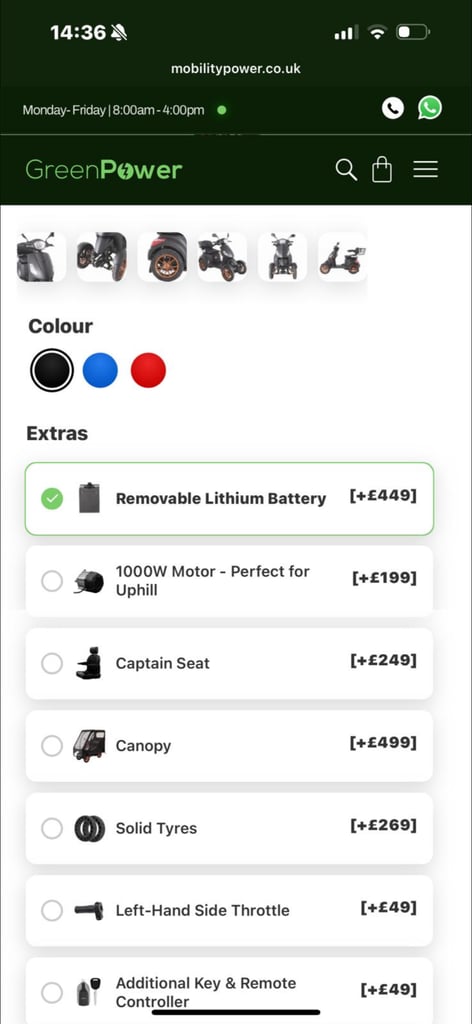
Task: Open the shopping bag cart
Action: [382, 170]
